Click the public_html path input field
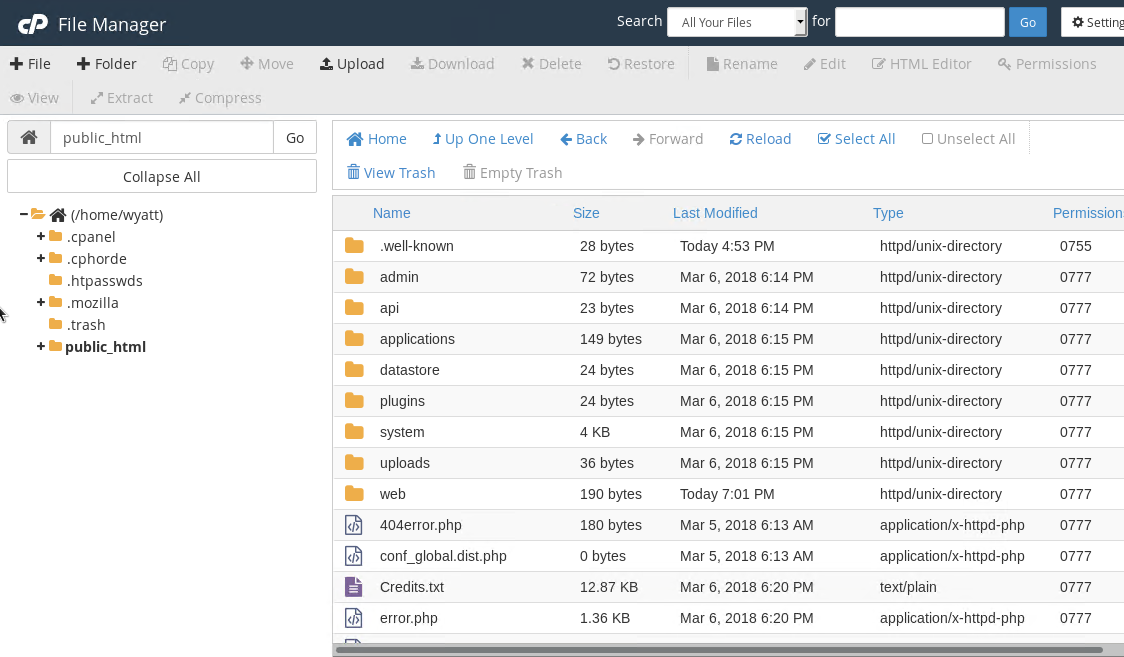The image size is (1124, 657). click(162, 138)
